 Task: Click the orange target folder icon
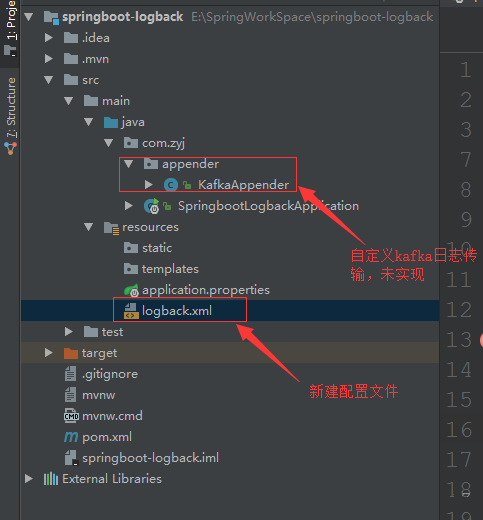pos(71,353)
